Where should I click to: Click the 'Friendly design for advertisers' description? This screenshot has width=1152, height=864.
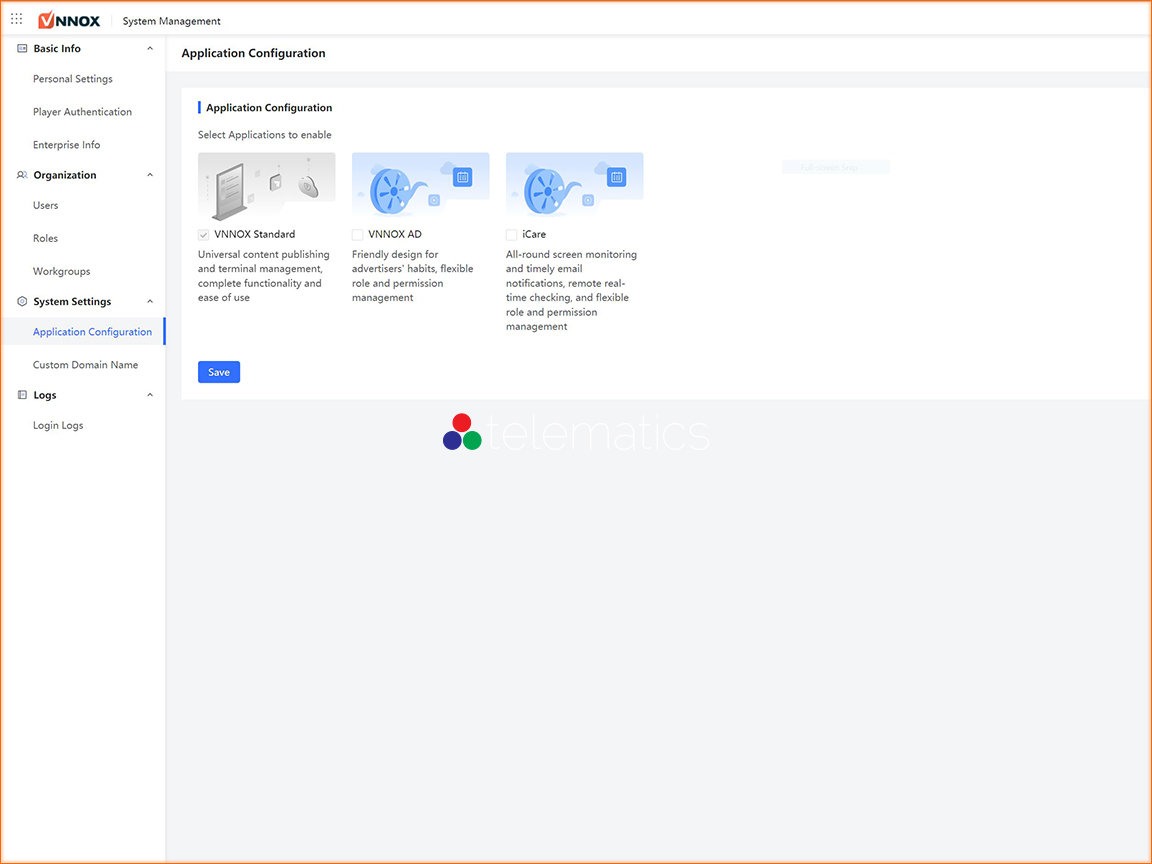pyautogui.click(x=412, y=276)
